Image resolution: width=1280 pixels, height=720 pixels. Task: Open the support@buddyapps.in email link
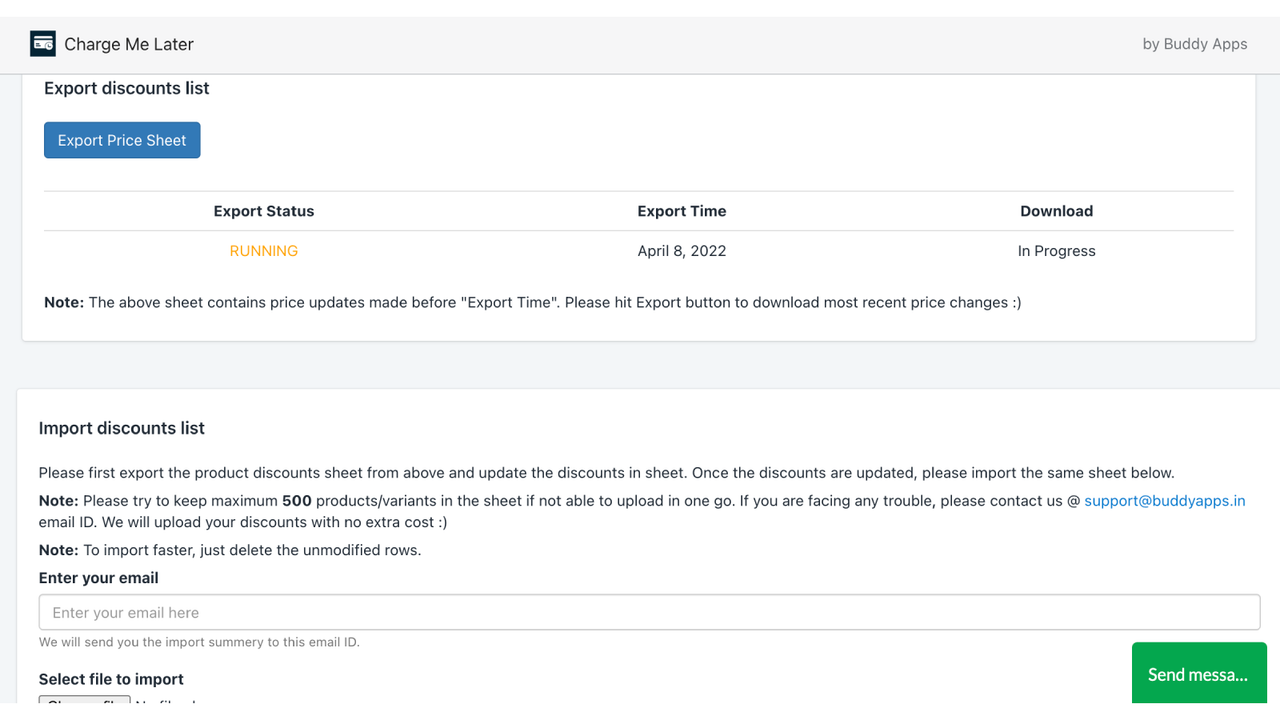(1164, 501)
